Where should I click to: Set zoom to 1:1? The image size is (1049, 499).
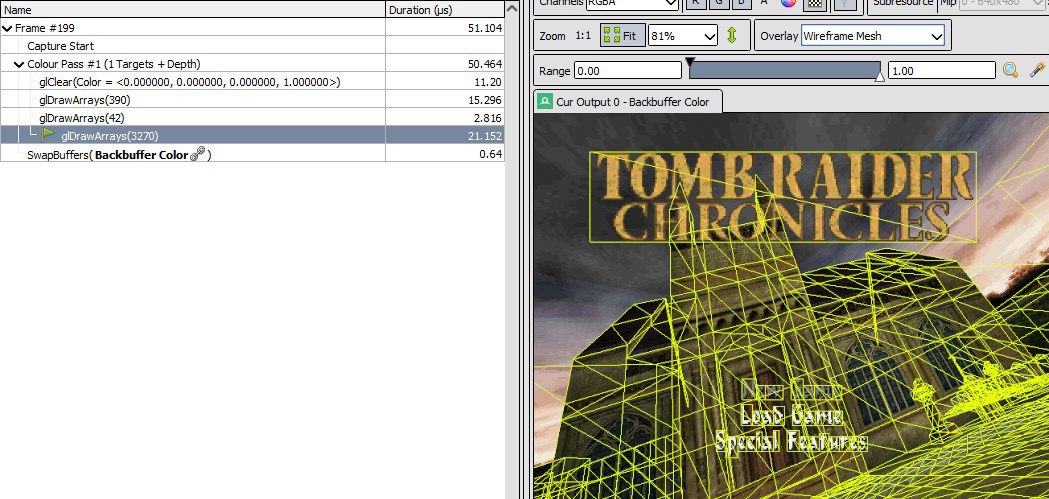click(x=583, y=36)
